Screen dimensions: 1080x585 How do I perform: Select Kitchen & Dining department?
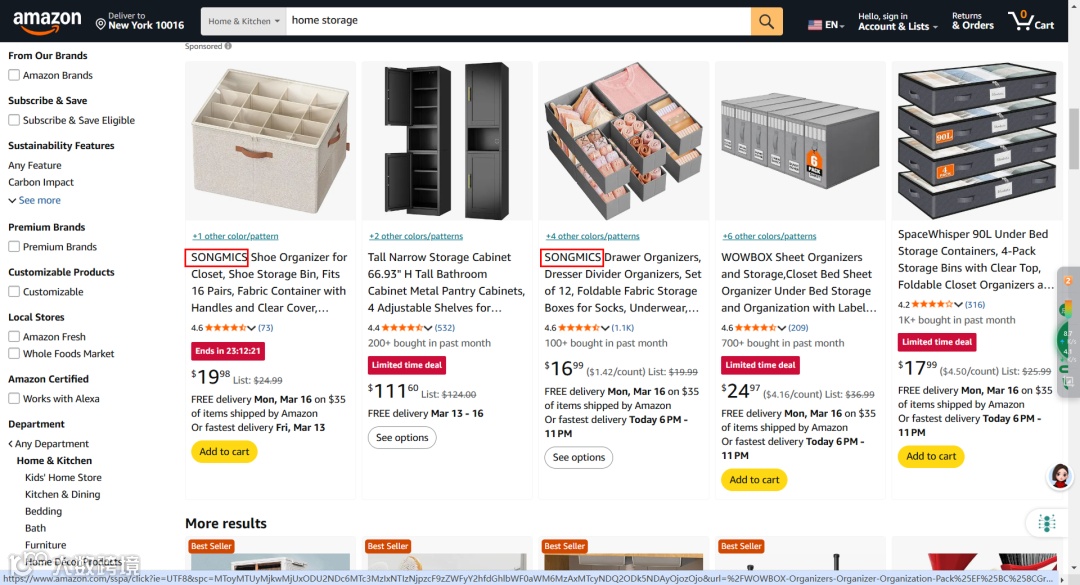tap(63, 494)
